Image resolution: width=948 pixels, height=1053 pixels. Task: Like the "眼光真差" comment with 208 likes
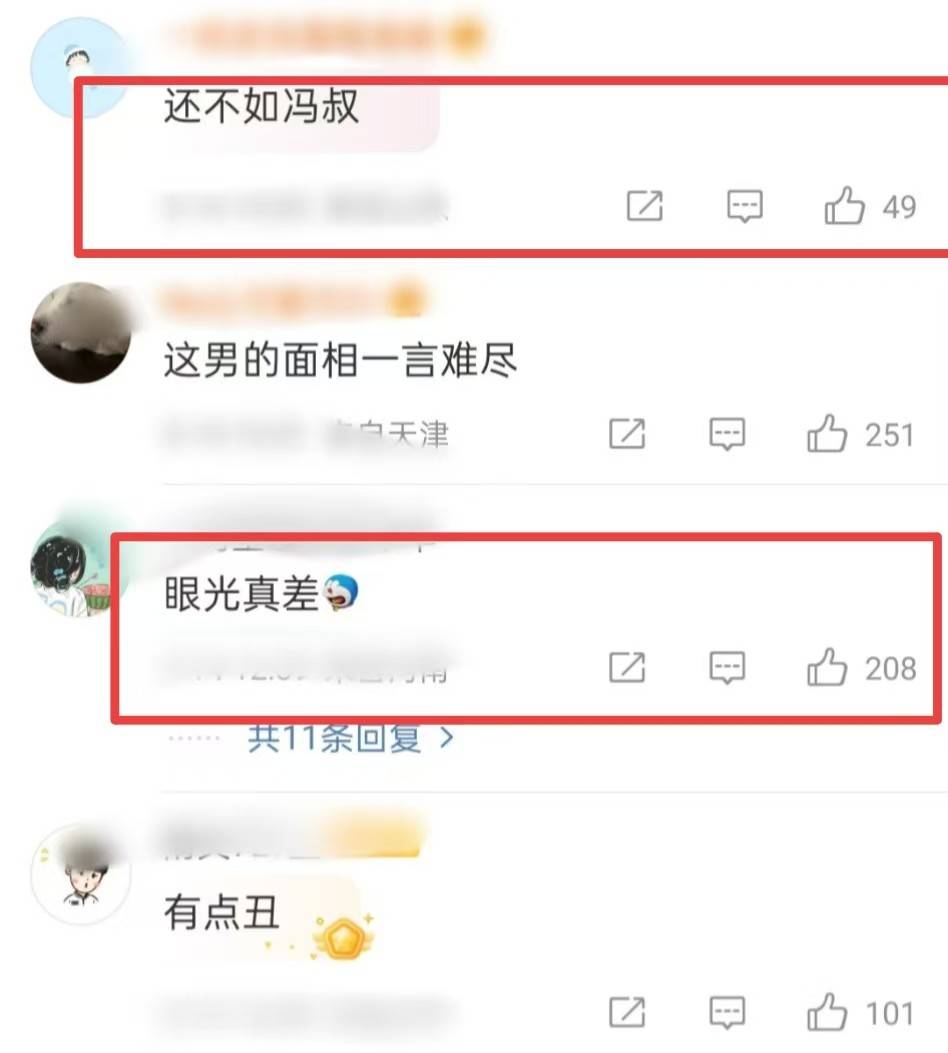[827, 667]
